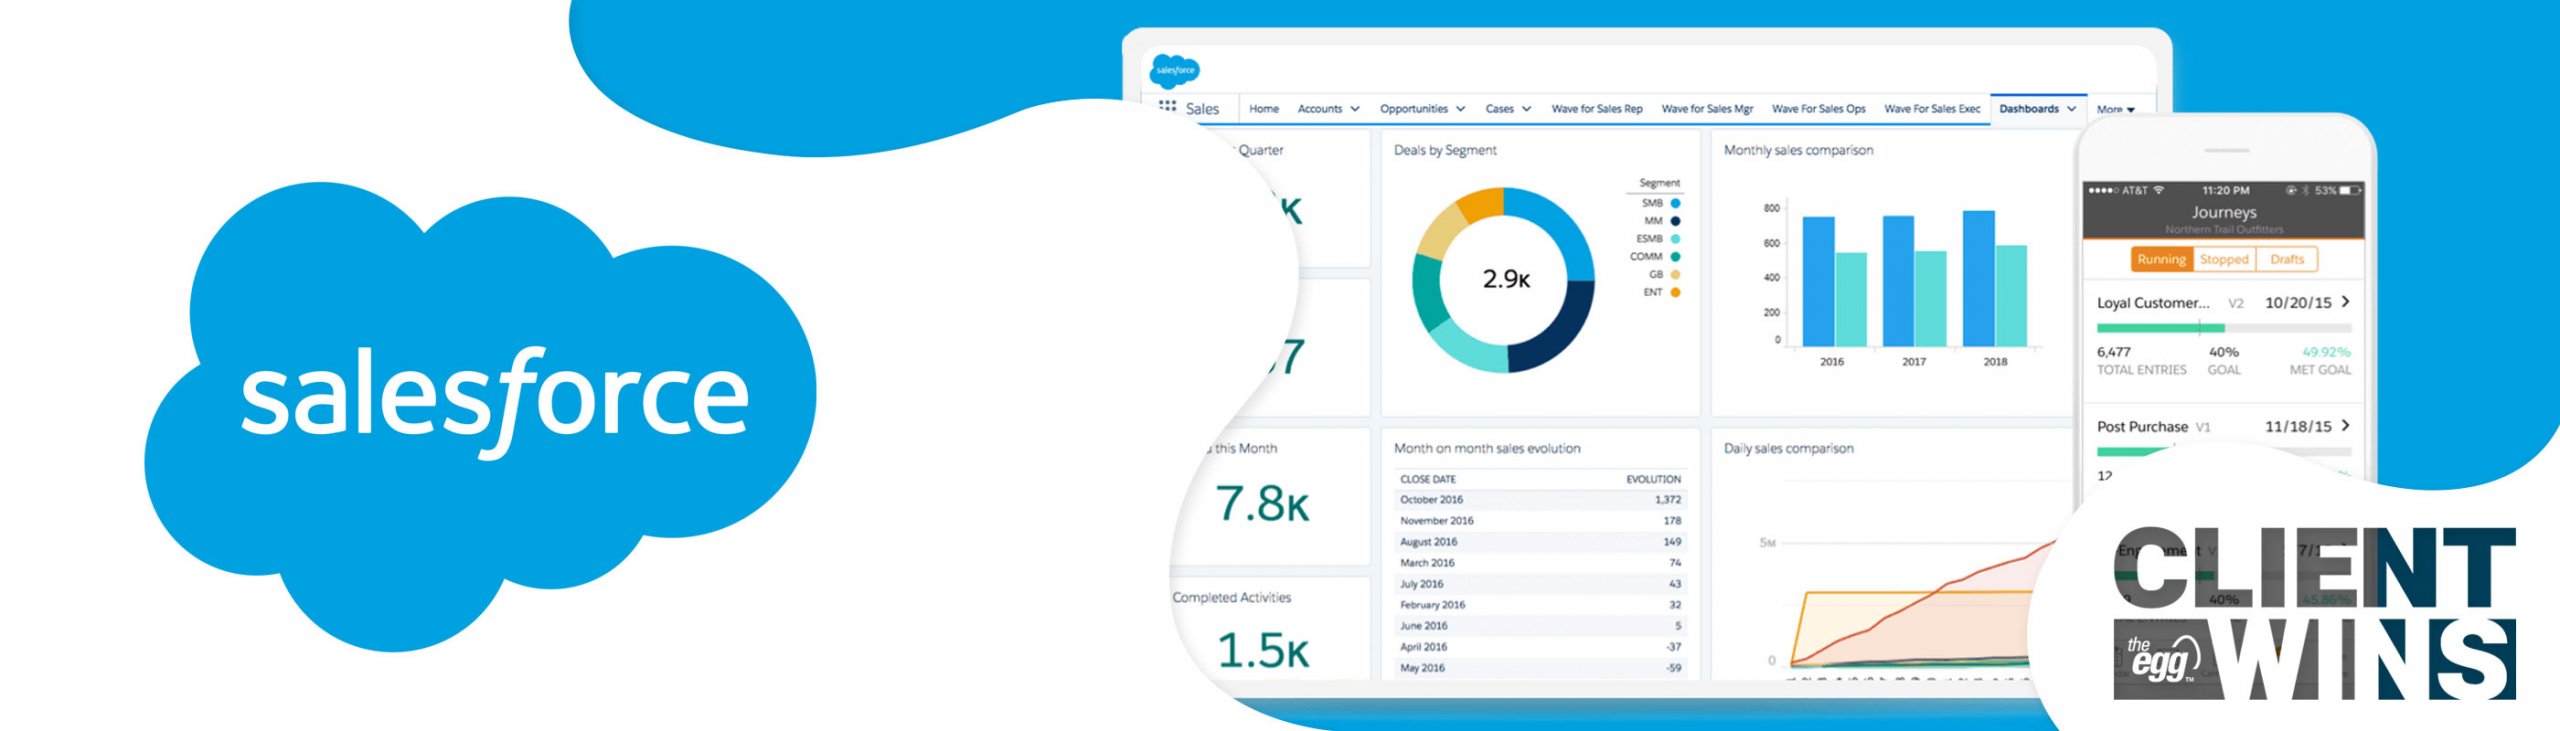This screenshot has width=2560, height=731.
Task: Click the 2.9K donut chart center
Action: click(x=1506, y=279)
